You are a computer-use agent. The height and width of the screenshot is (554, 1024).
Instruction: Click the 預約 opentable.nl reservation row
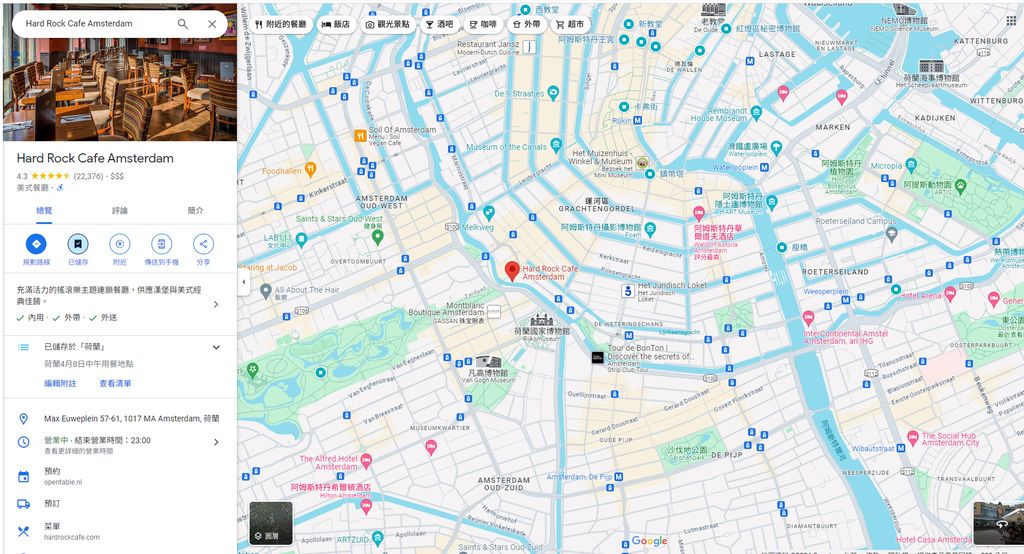click(120, 476)
